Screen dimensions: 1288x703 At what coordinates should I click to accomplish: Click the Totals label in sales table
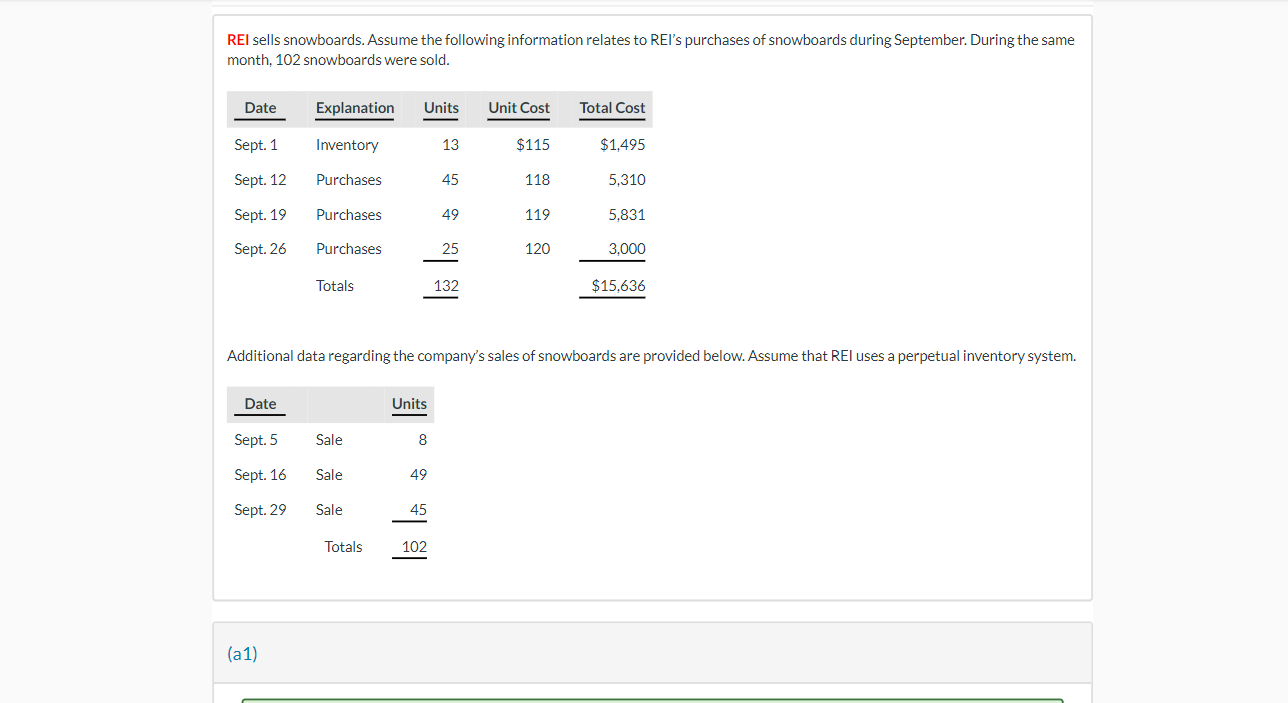click(343, 547)
